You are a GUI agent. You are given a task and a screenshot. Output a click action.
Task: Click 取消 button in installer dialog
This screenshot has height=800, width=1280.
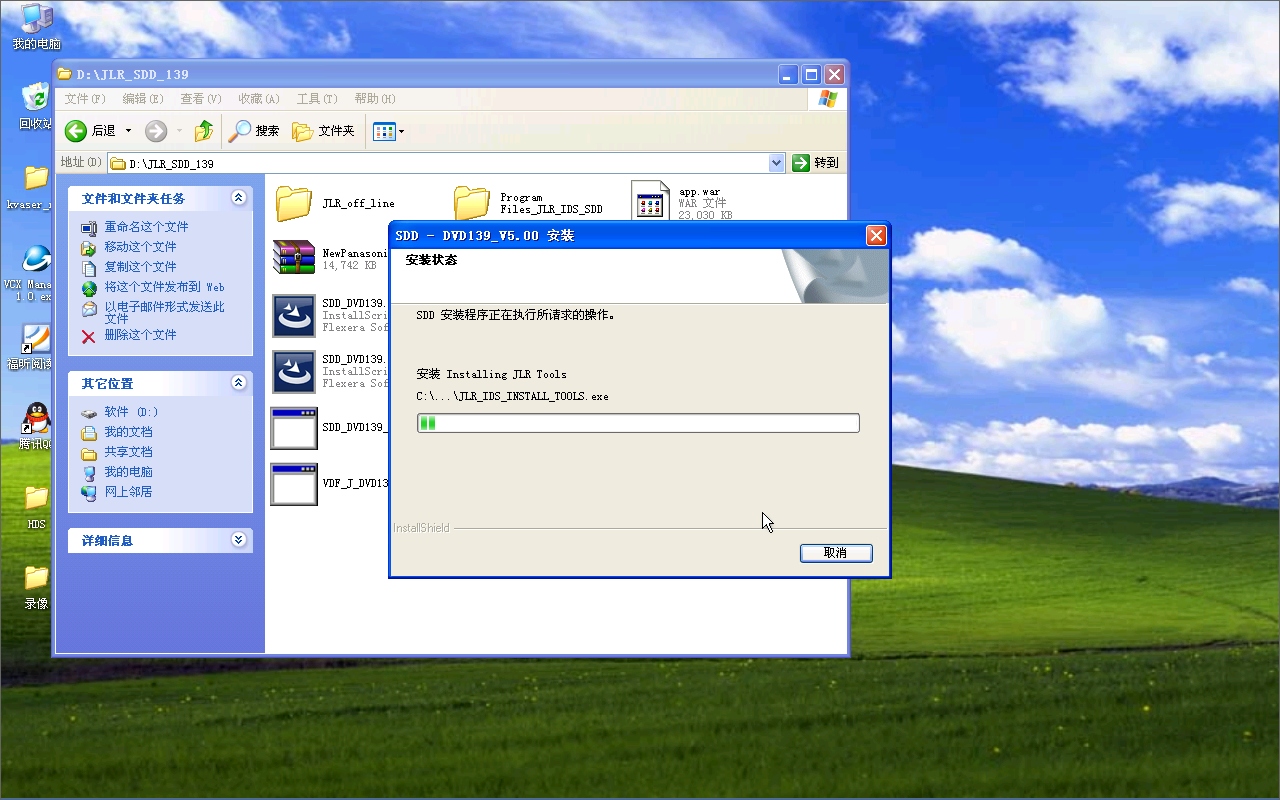click(x=836, y=553)
